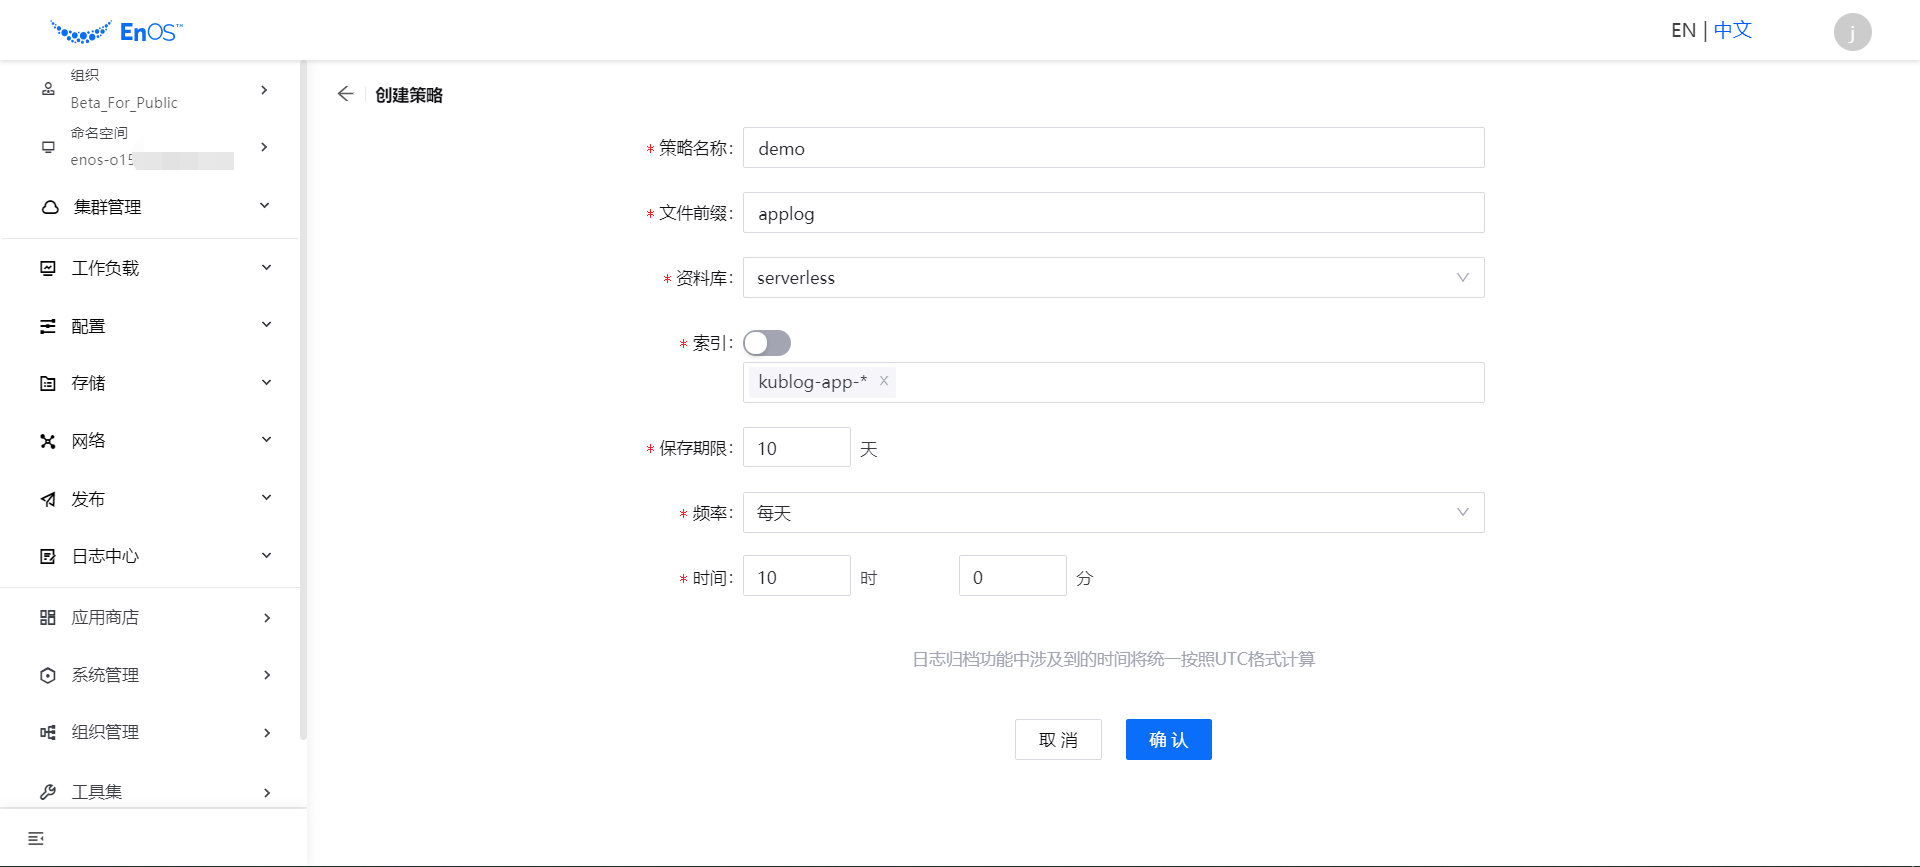The width and height of the screenshot is (1920, 867).
Task: Click the 文件前缀 applog field
Action: pyautogui.click(x=1113, y=213)
